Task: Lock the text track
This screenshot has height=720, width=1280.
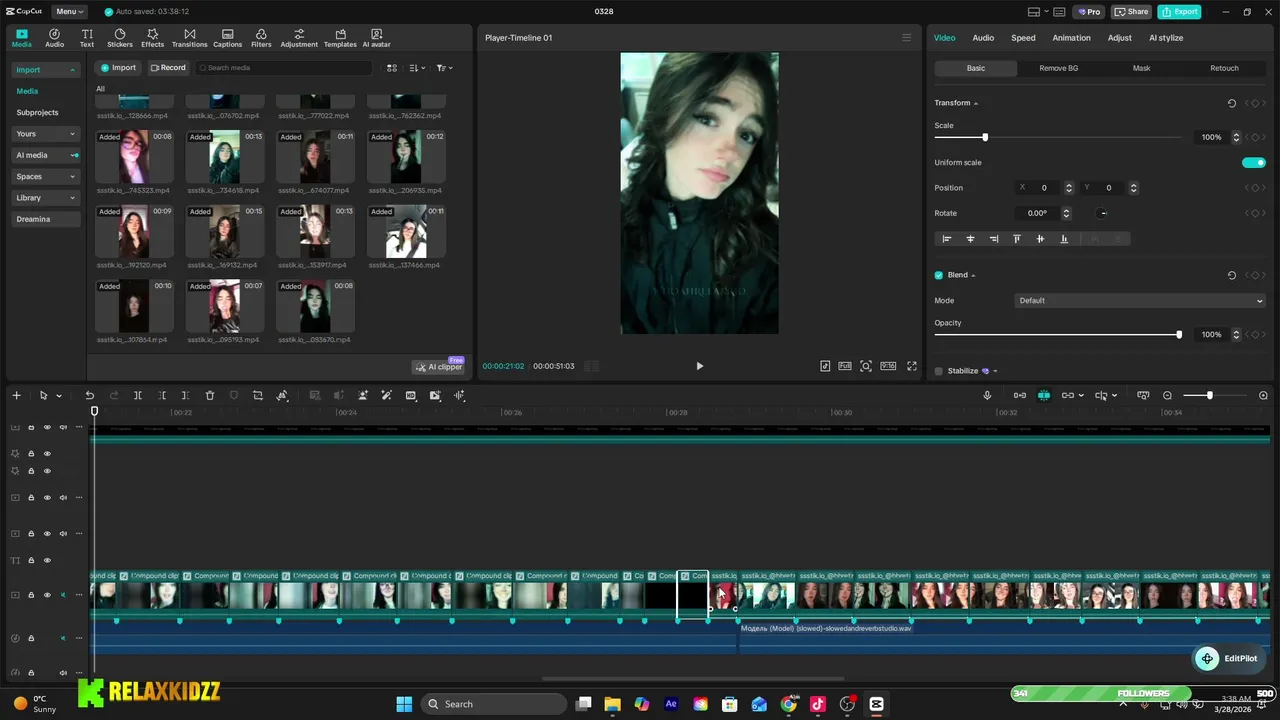Action: click(31, 560)
